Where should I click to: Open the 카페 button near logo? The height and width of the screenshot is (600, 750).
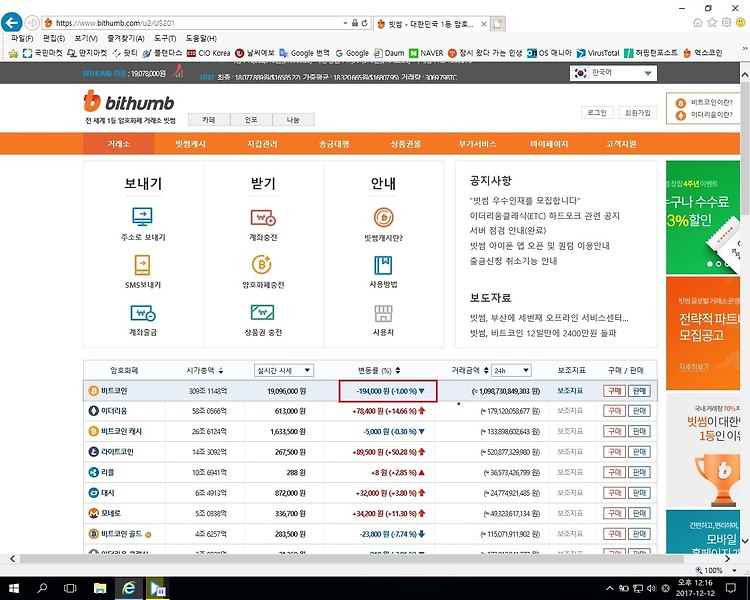click(209, 120)
